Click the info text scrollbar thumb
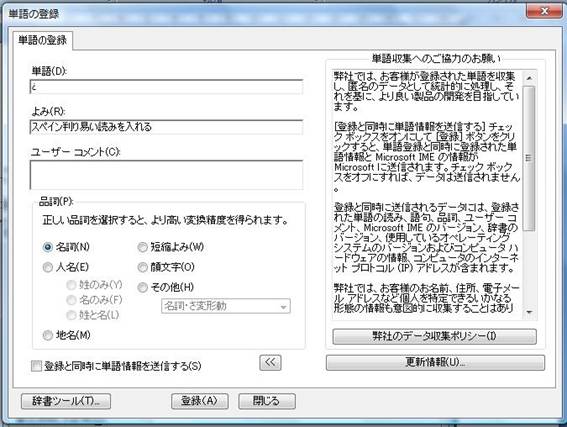This screenshot has height=427, width=567. click(x=529, y=158)
